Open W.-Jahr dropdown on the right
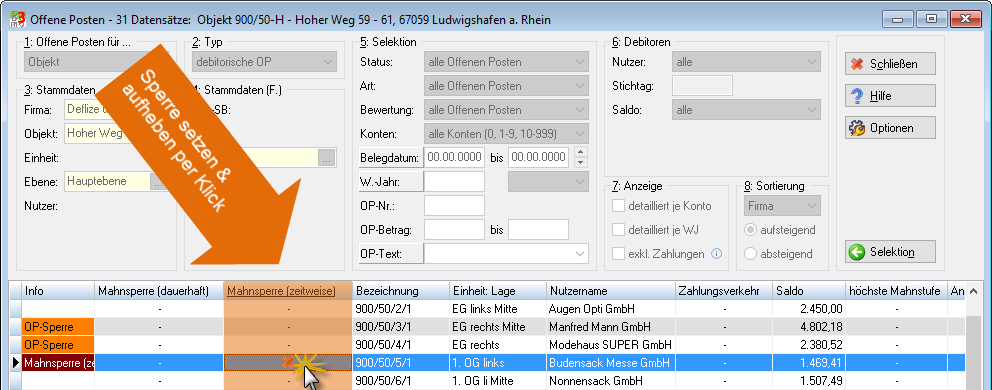Image resolution: width=992 pixels, height=390 pixels. tap(548, 182)
